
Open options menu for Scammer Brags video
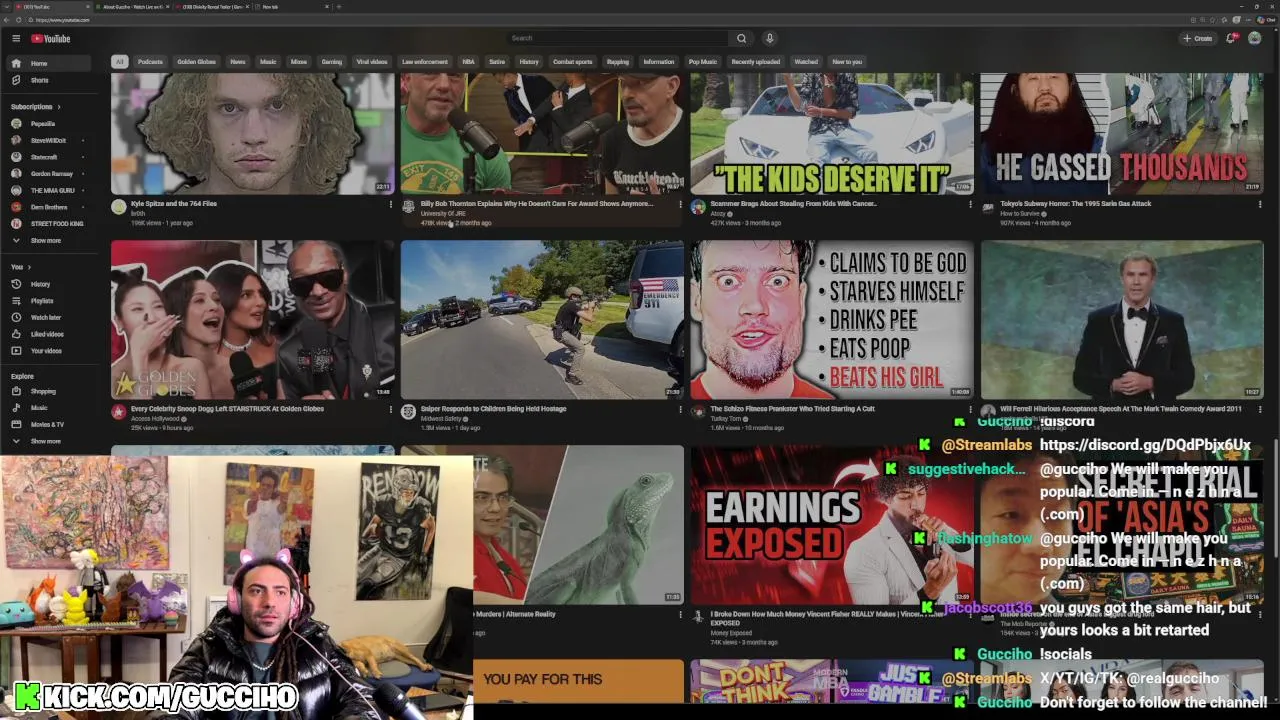click(x=970, y=204)
